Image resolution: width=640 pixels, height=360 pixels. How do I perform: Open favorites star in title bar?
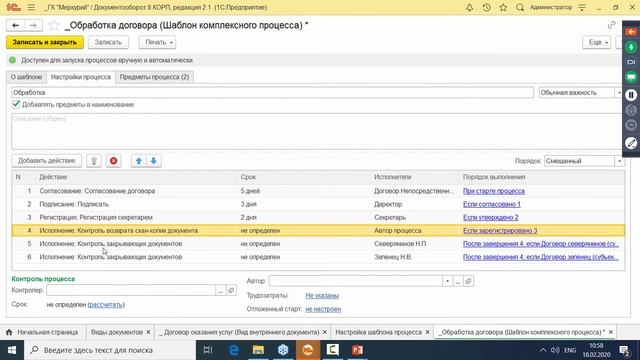[x=503, y=7]
